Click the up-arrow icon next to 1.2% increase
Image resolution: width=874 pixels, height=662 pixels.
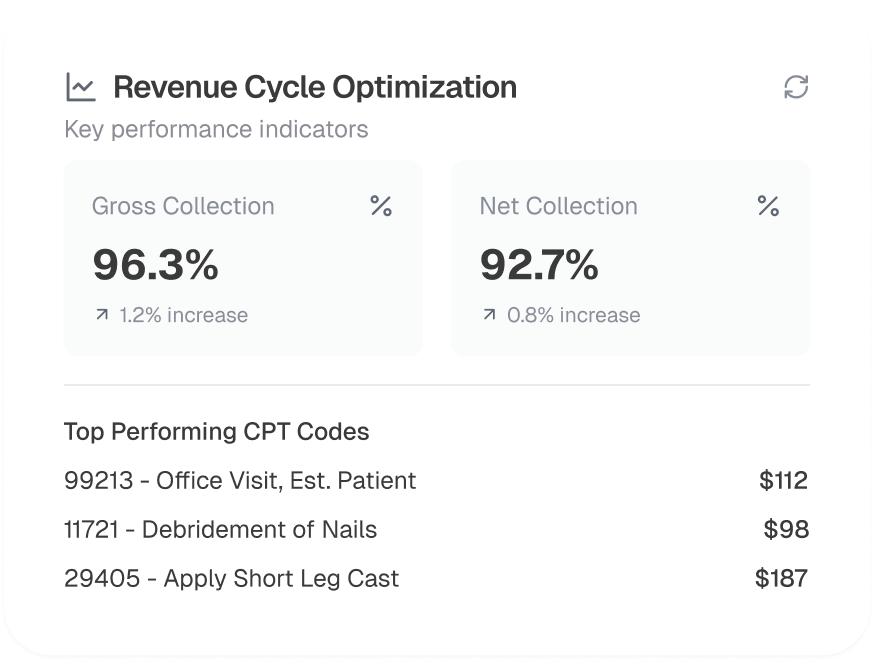101,315
